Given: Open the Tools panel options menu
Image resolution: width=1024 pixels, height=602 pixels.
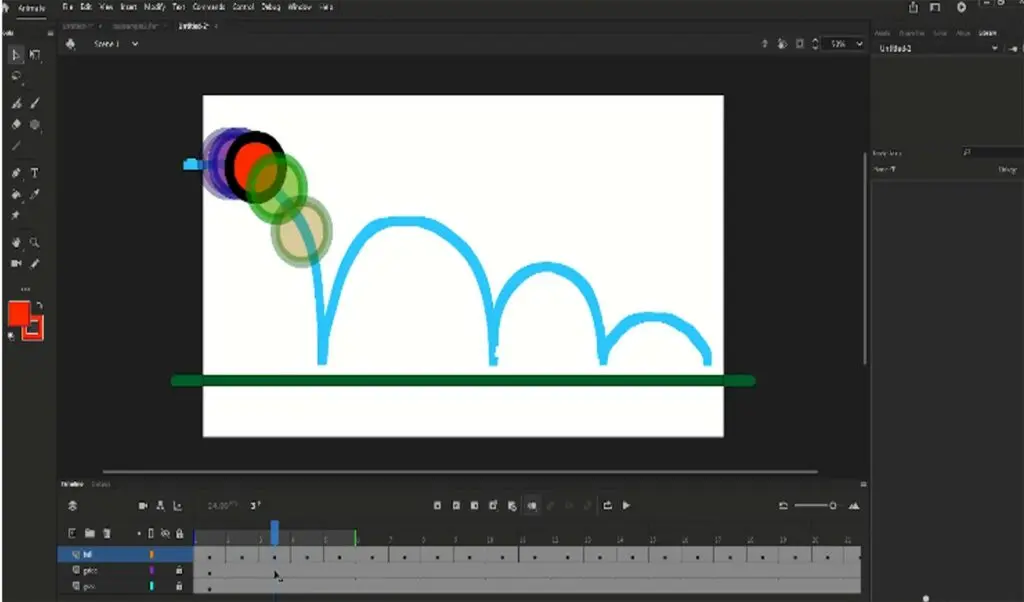Looking at the screenshot, I should click(x=50, y=33).
